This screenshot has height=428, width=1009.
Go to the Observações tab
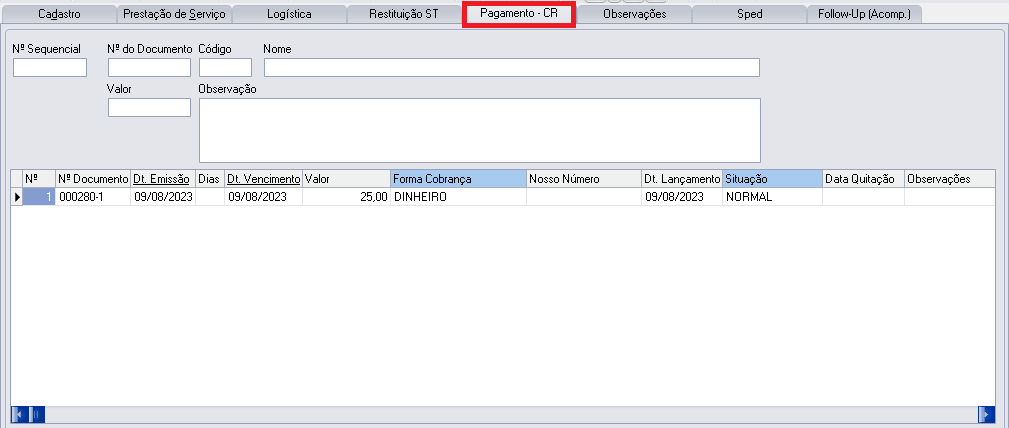click(634, 14)
